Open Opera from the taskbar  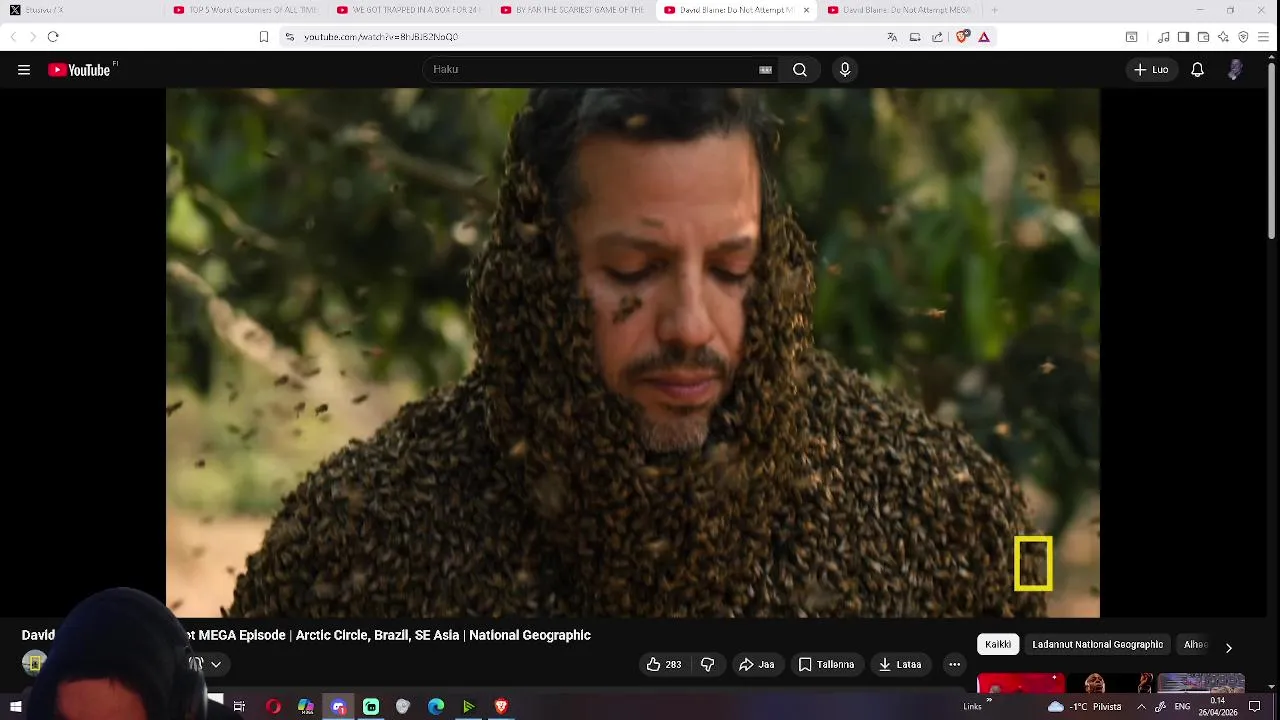coord(273,707)
